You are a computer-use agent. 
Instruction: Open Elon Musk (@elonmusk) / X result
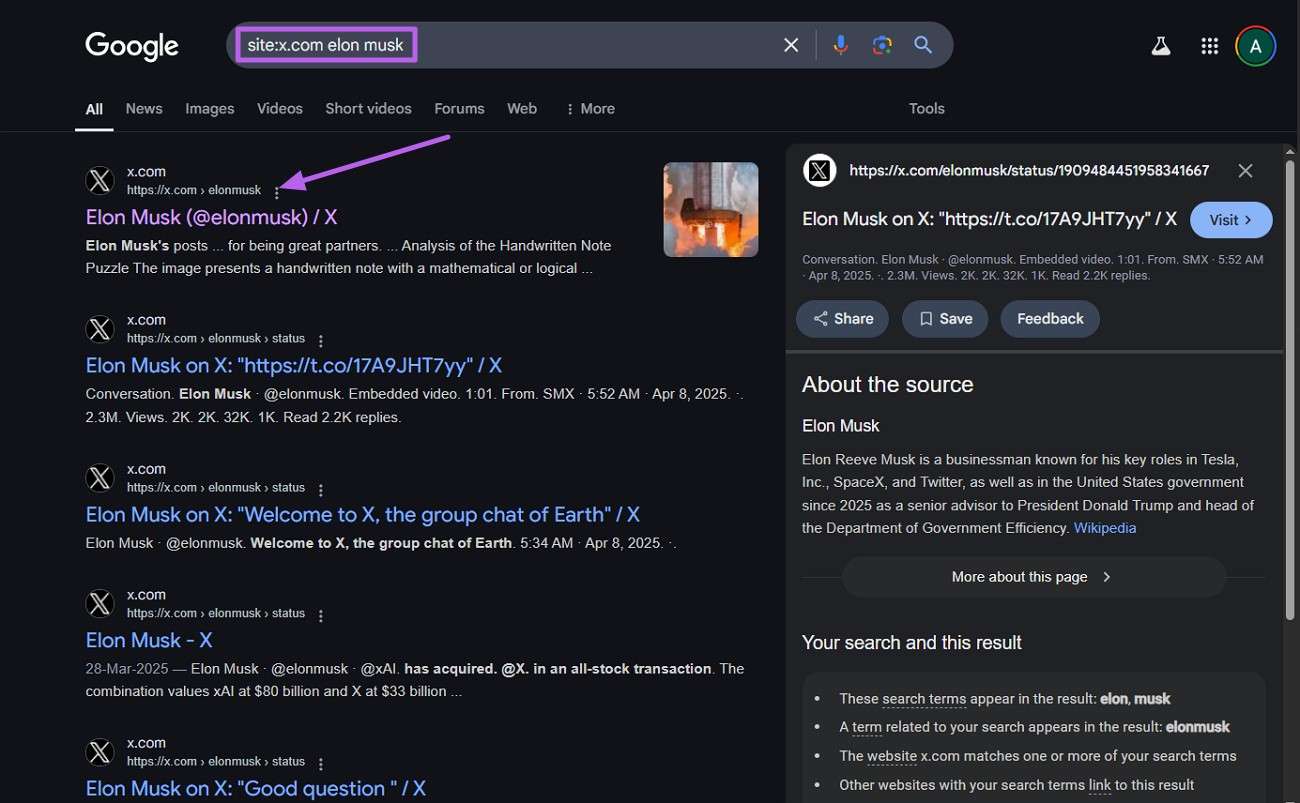[x=211, y=217]
